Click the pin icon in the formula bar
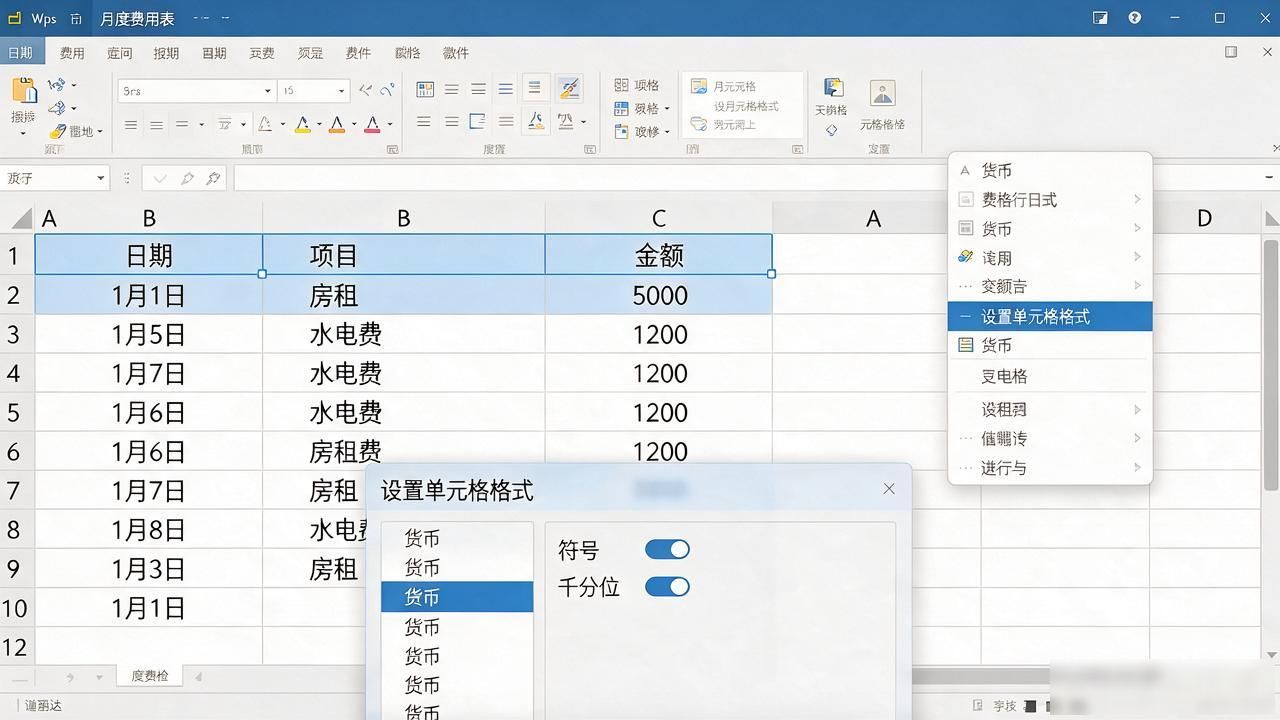 pos(212,178)
